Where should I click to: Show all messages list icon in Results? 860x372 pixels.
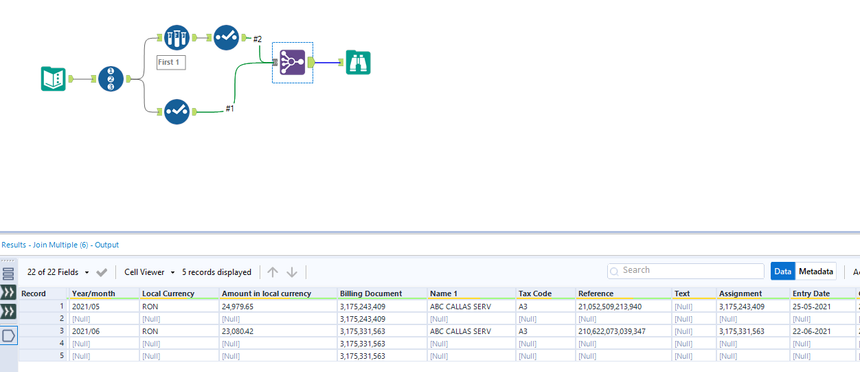click(x=8, y=273)
